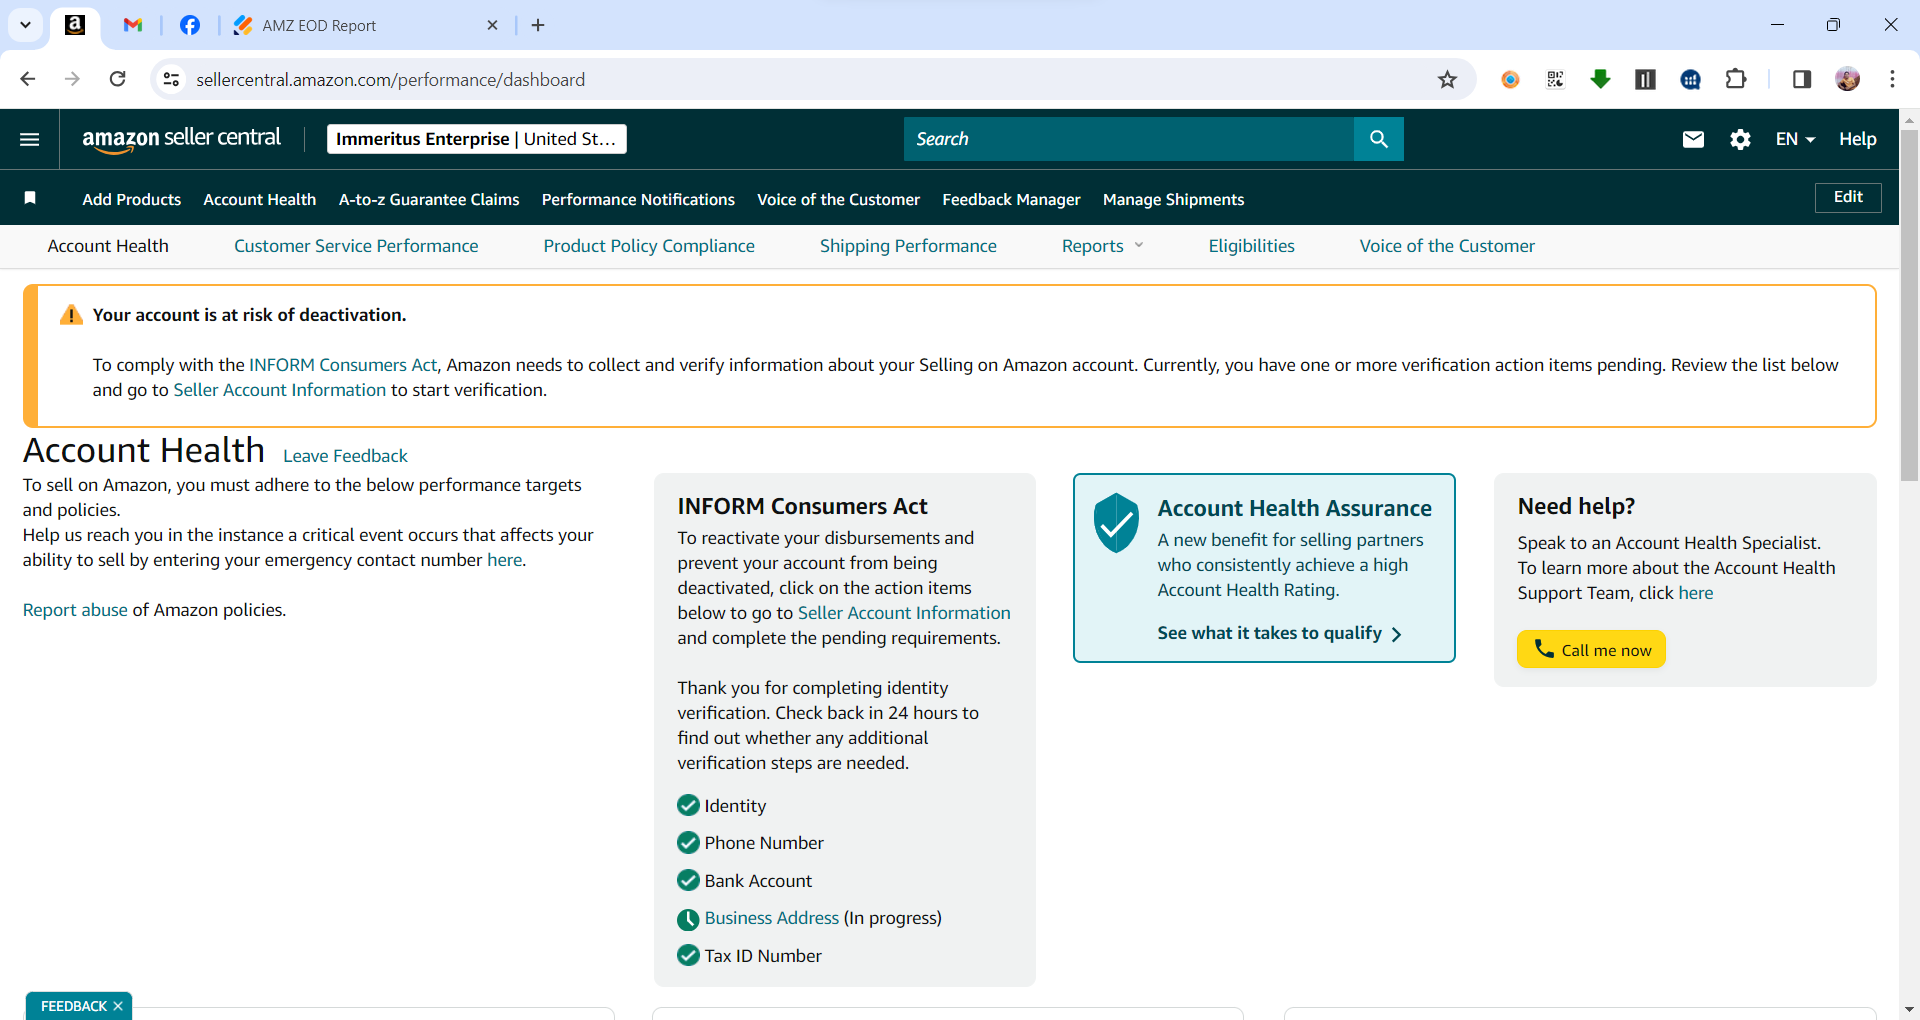The width and height of the screenshot is (1920, 1020).
Task: Open the Chrome profile avatar
Action: pos(1847,79)
